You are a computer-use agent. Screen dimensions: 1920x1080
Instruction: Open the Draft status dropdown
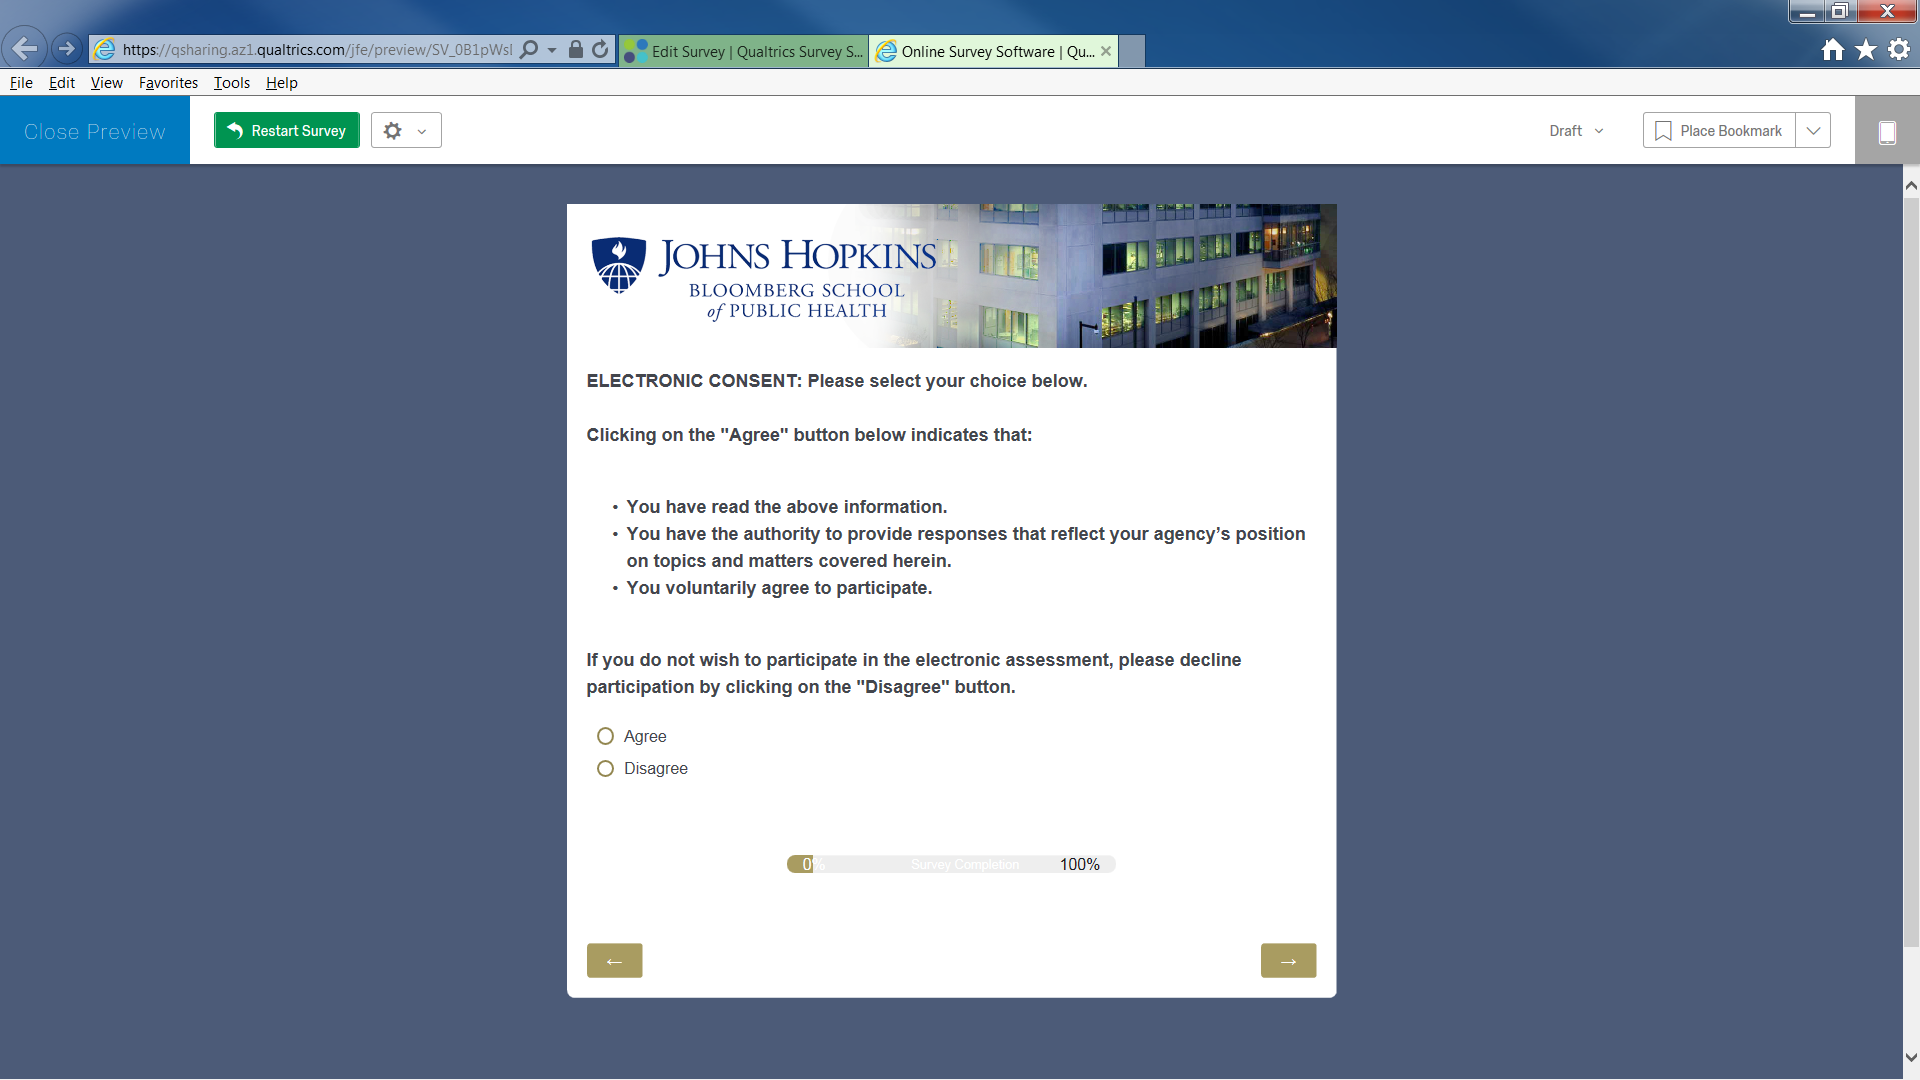pos(1576,131)
